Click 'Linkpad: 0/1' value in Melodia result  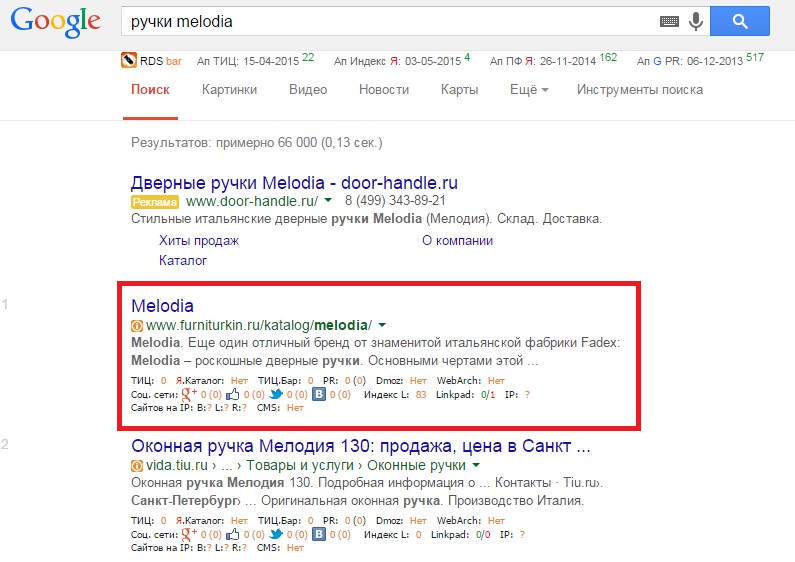[x=465, y=394]
